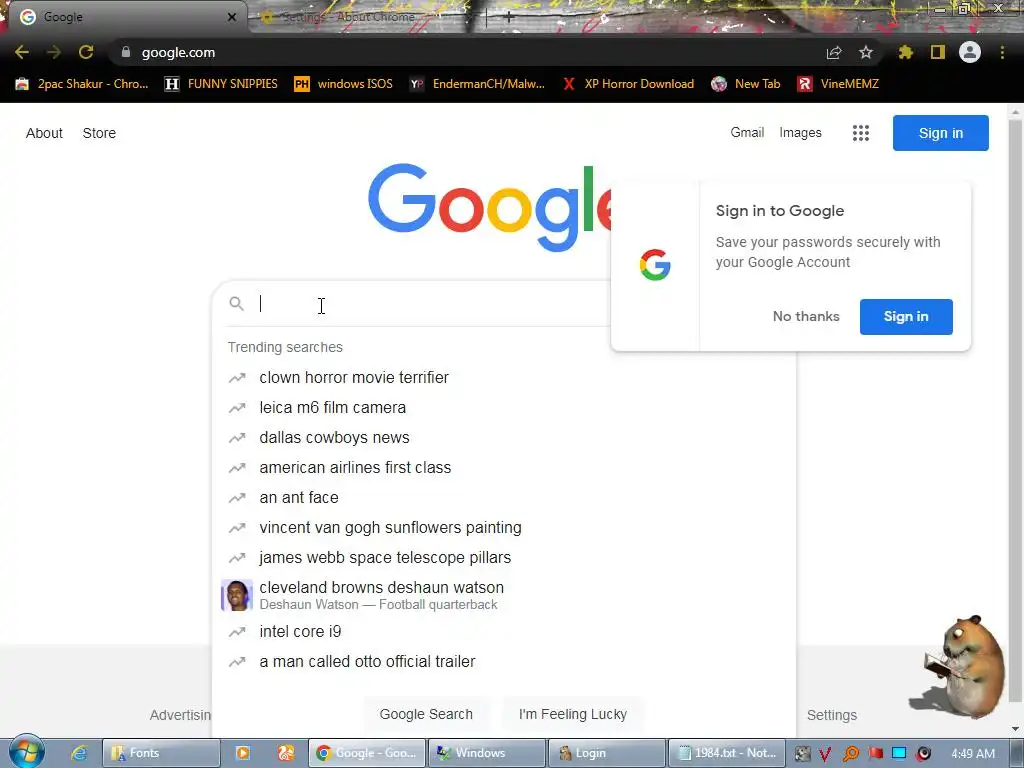Open the VineMEMZ bookmark
Image resolution: width=1024 pixels, height=768 pixels.
pyautogui.click(x=839, y=84)
